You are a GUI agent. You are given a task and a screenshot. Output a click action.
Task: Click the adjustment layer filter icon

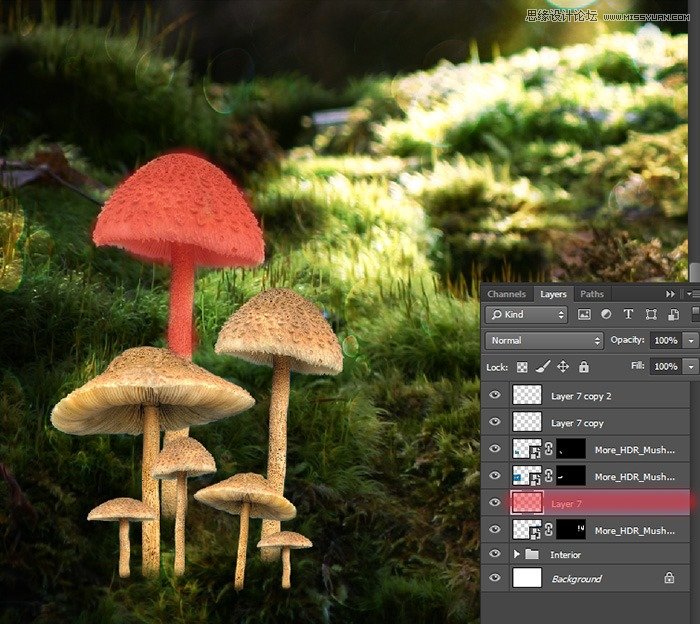pos(606,315)
